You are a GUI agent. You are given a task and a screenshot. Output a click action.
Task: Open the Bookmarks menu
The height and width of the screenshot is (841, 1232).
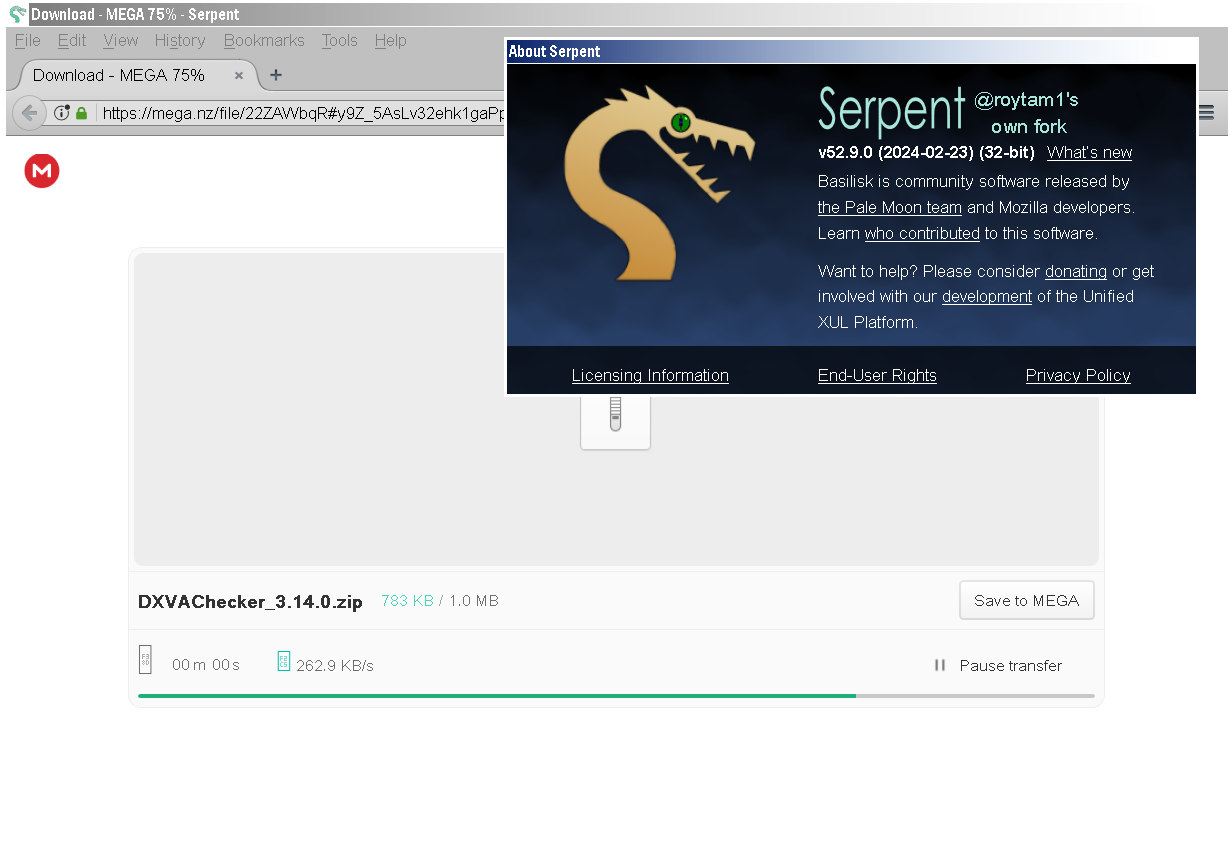tap(264, 41)
